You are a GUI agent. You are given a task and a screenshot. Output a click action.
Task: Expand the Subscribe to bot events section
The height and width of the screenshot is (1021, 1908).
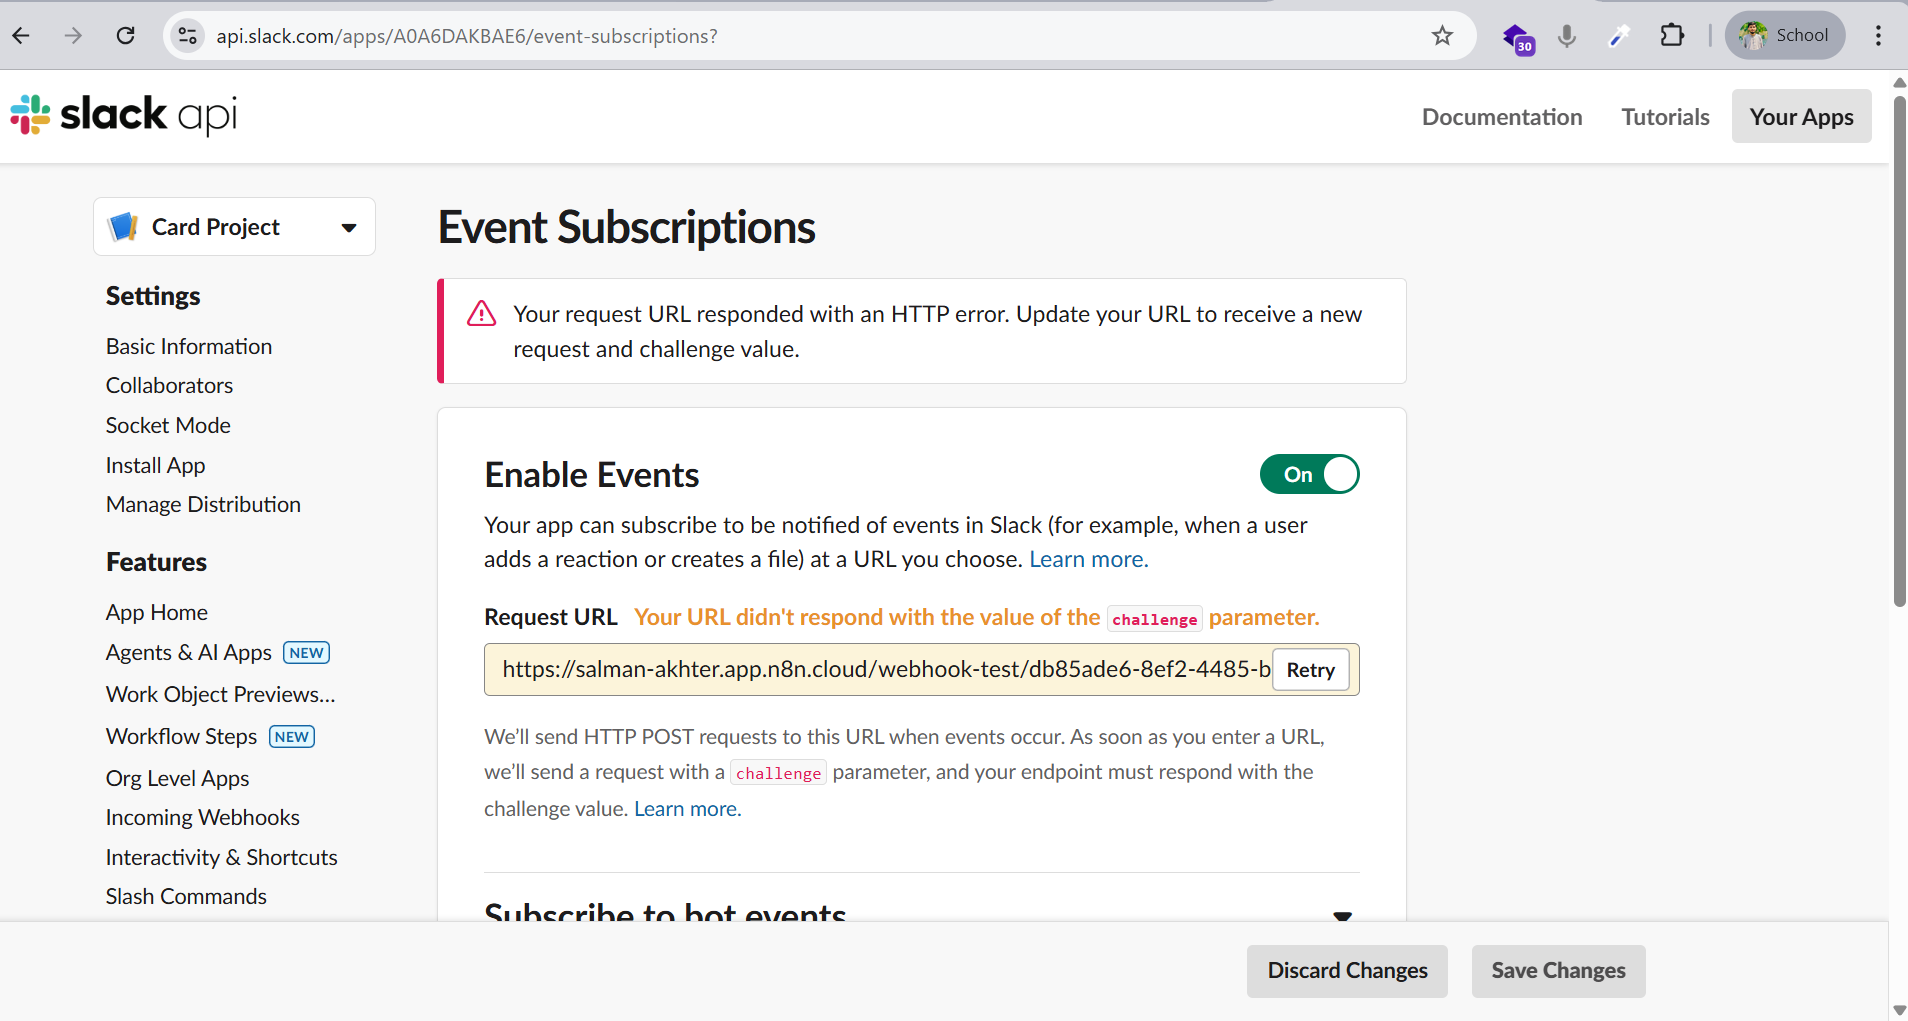[x=1342, y=914]
